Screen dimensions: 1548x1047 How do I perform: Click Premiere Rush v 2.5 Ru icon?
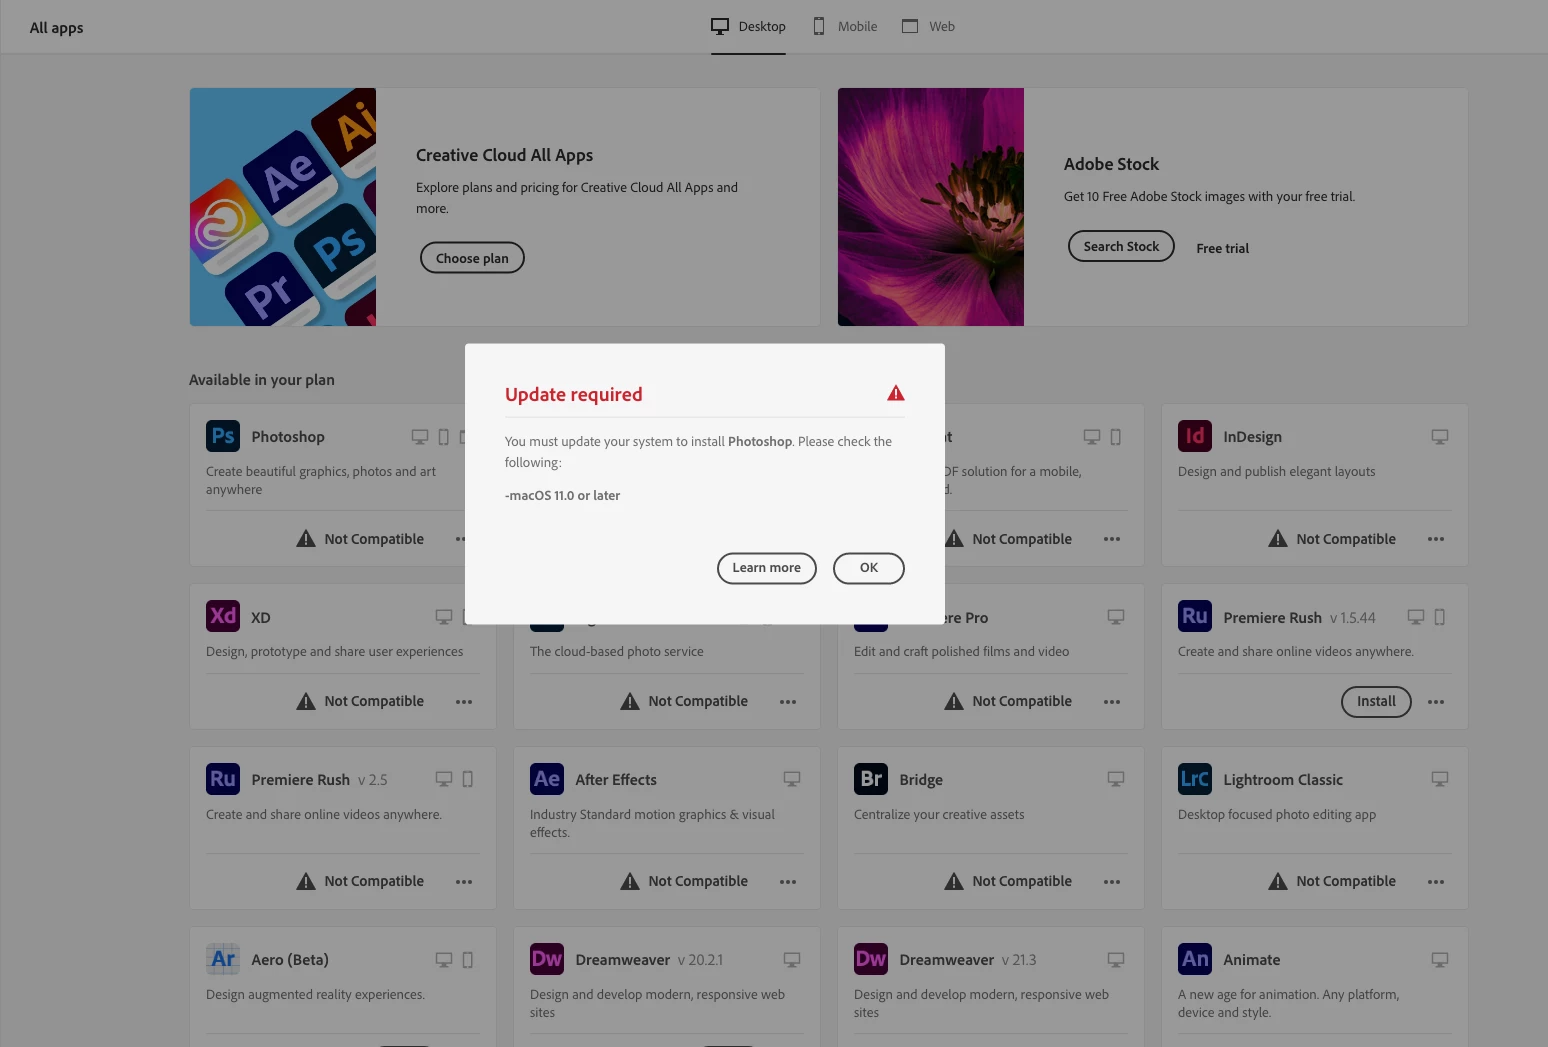[x=223, y=779]
